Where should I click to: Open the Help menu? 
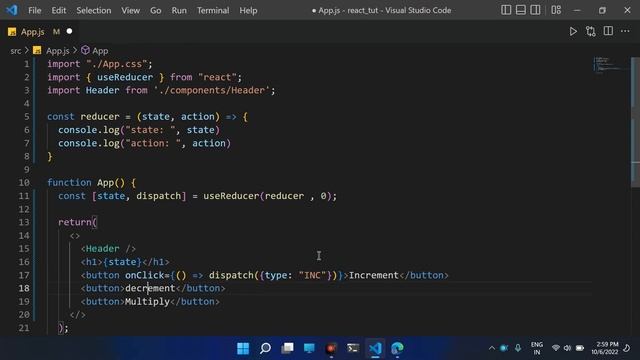(x=248, y=10)
